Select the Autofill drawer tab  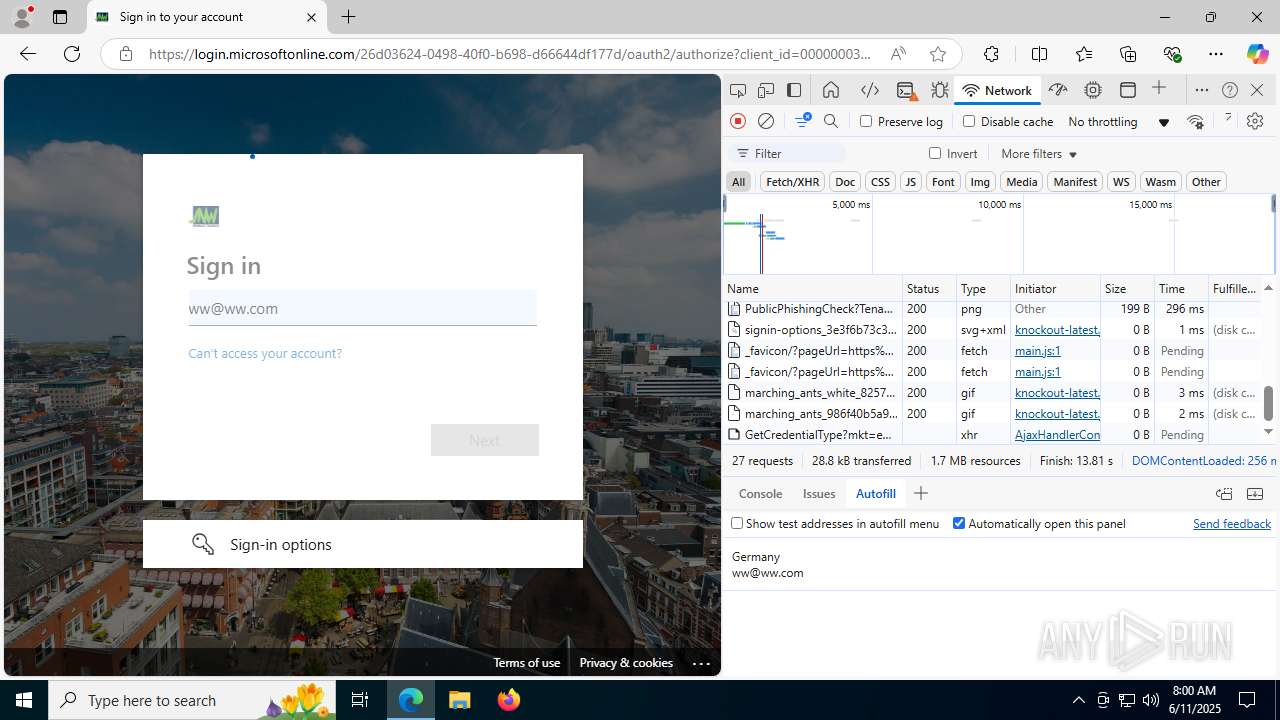click(x=876, y=493)
